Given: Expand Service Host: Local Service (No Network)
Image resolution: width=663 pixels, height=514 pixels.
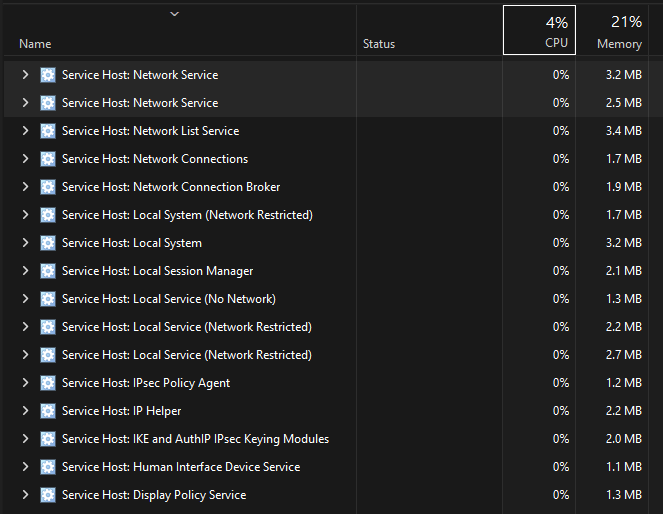Looking at the screenshot, I should [25, 299].
